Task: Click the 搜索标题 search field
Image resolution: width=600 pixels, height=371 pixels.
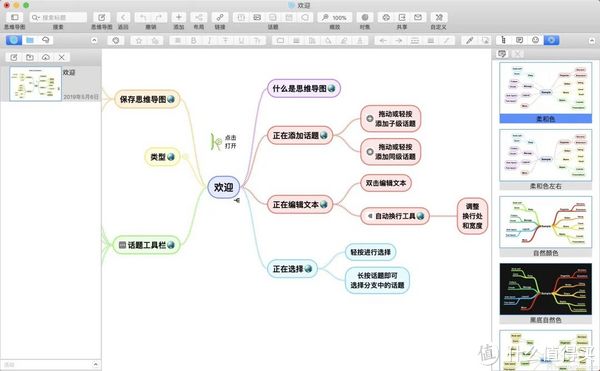Action: [x=59, y=17]
